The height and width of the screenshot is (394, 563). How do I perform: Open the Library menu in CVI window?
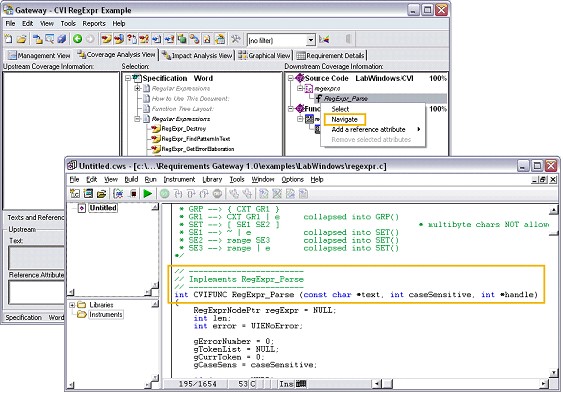pos(212,179)
